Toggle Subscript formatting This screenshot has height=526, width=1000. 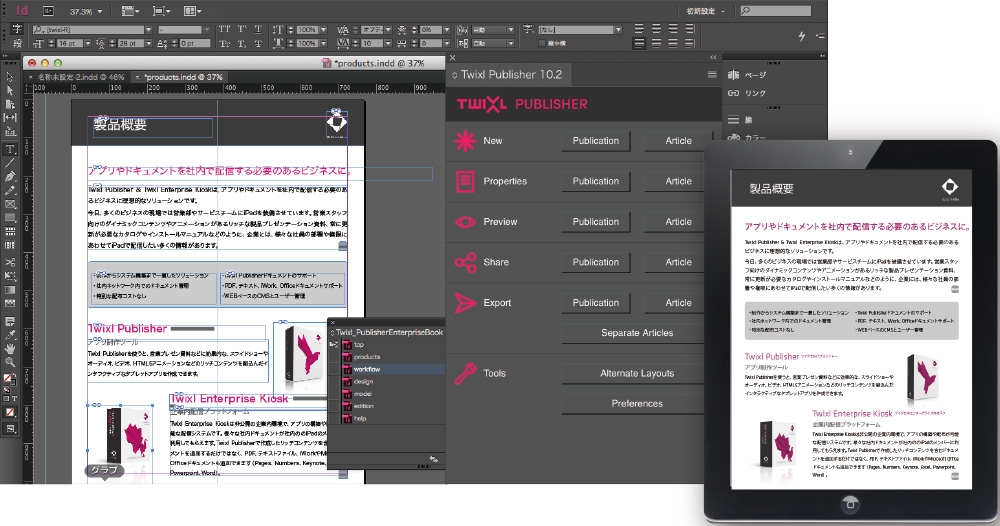[242, 43]
